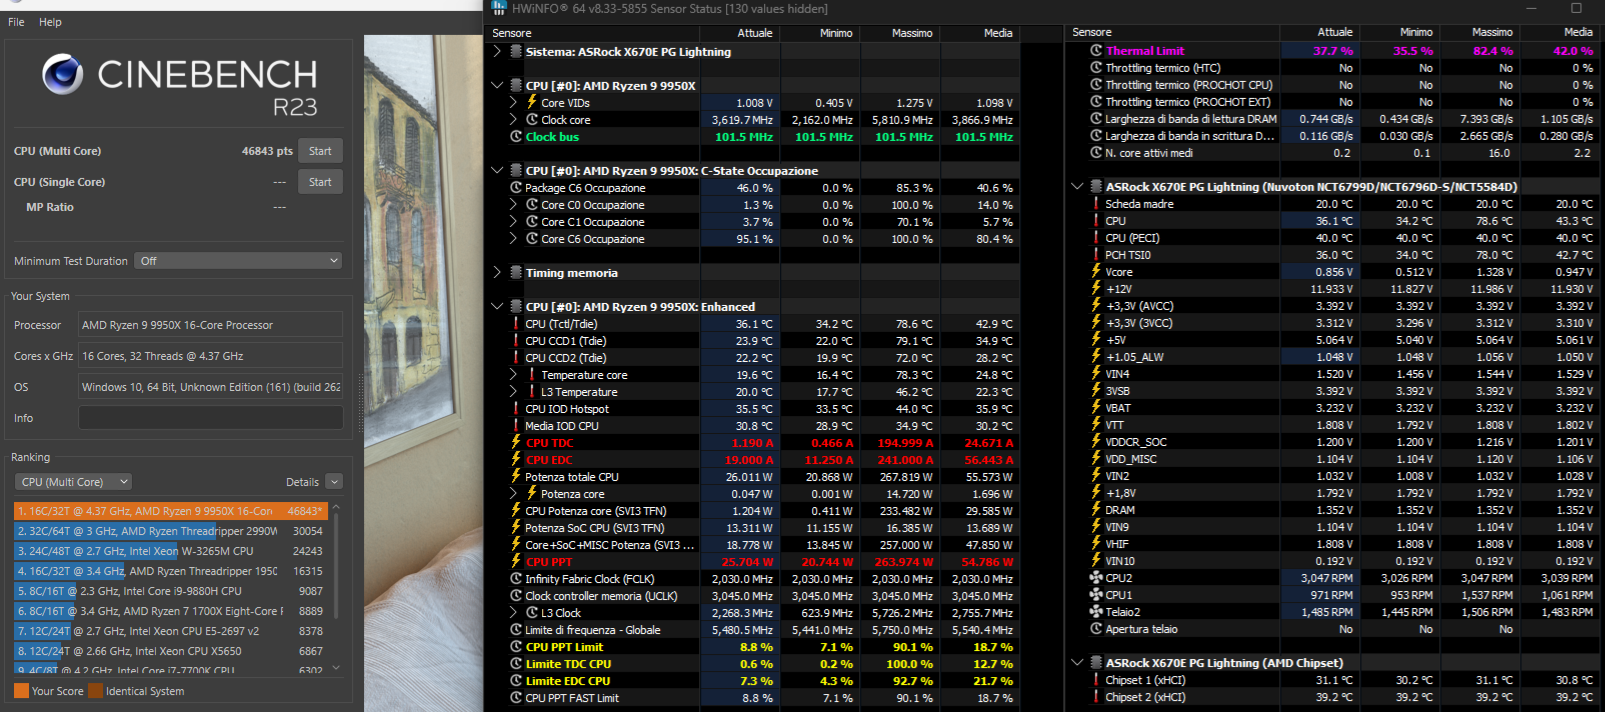Screen dimensions: 1605x712
Task: Click the CPU PPT power icon
Action: point(516,562)
